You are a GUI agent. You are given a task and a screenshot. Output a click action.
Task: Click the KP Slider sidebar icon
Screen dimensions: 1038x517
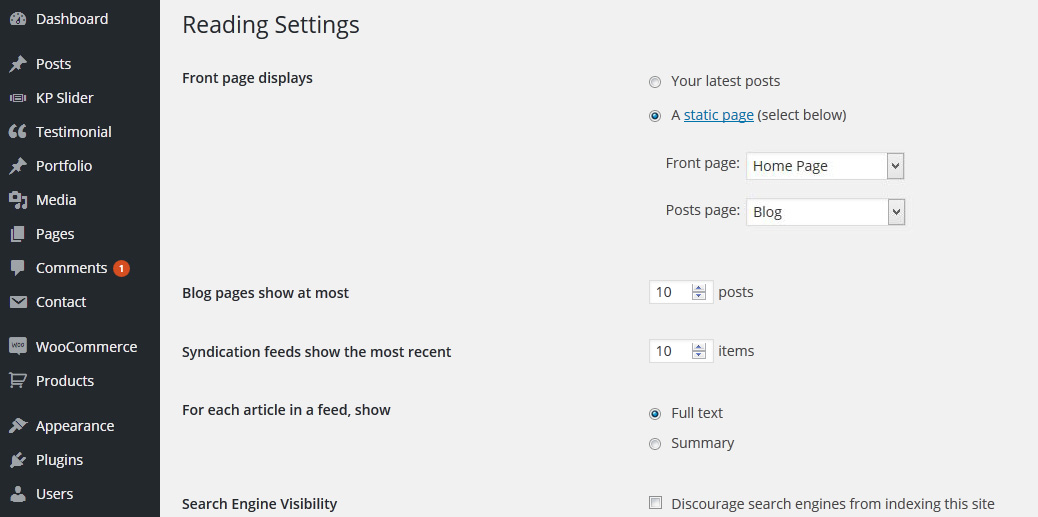point(17,98)
